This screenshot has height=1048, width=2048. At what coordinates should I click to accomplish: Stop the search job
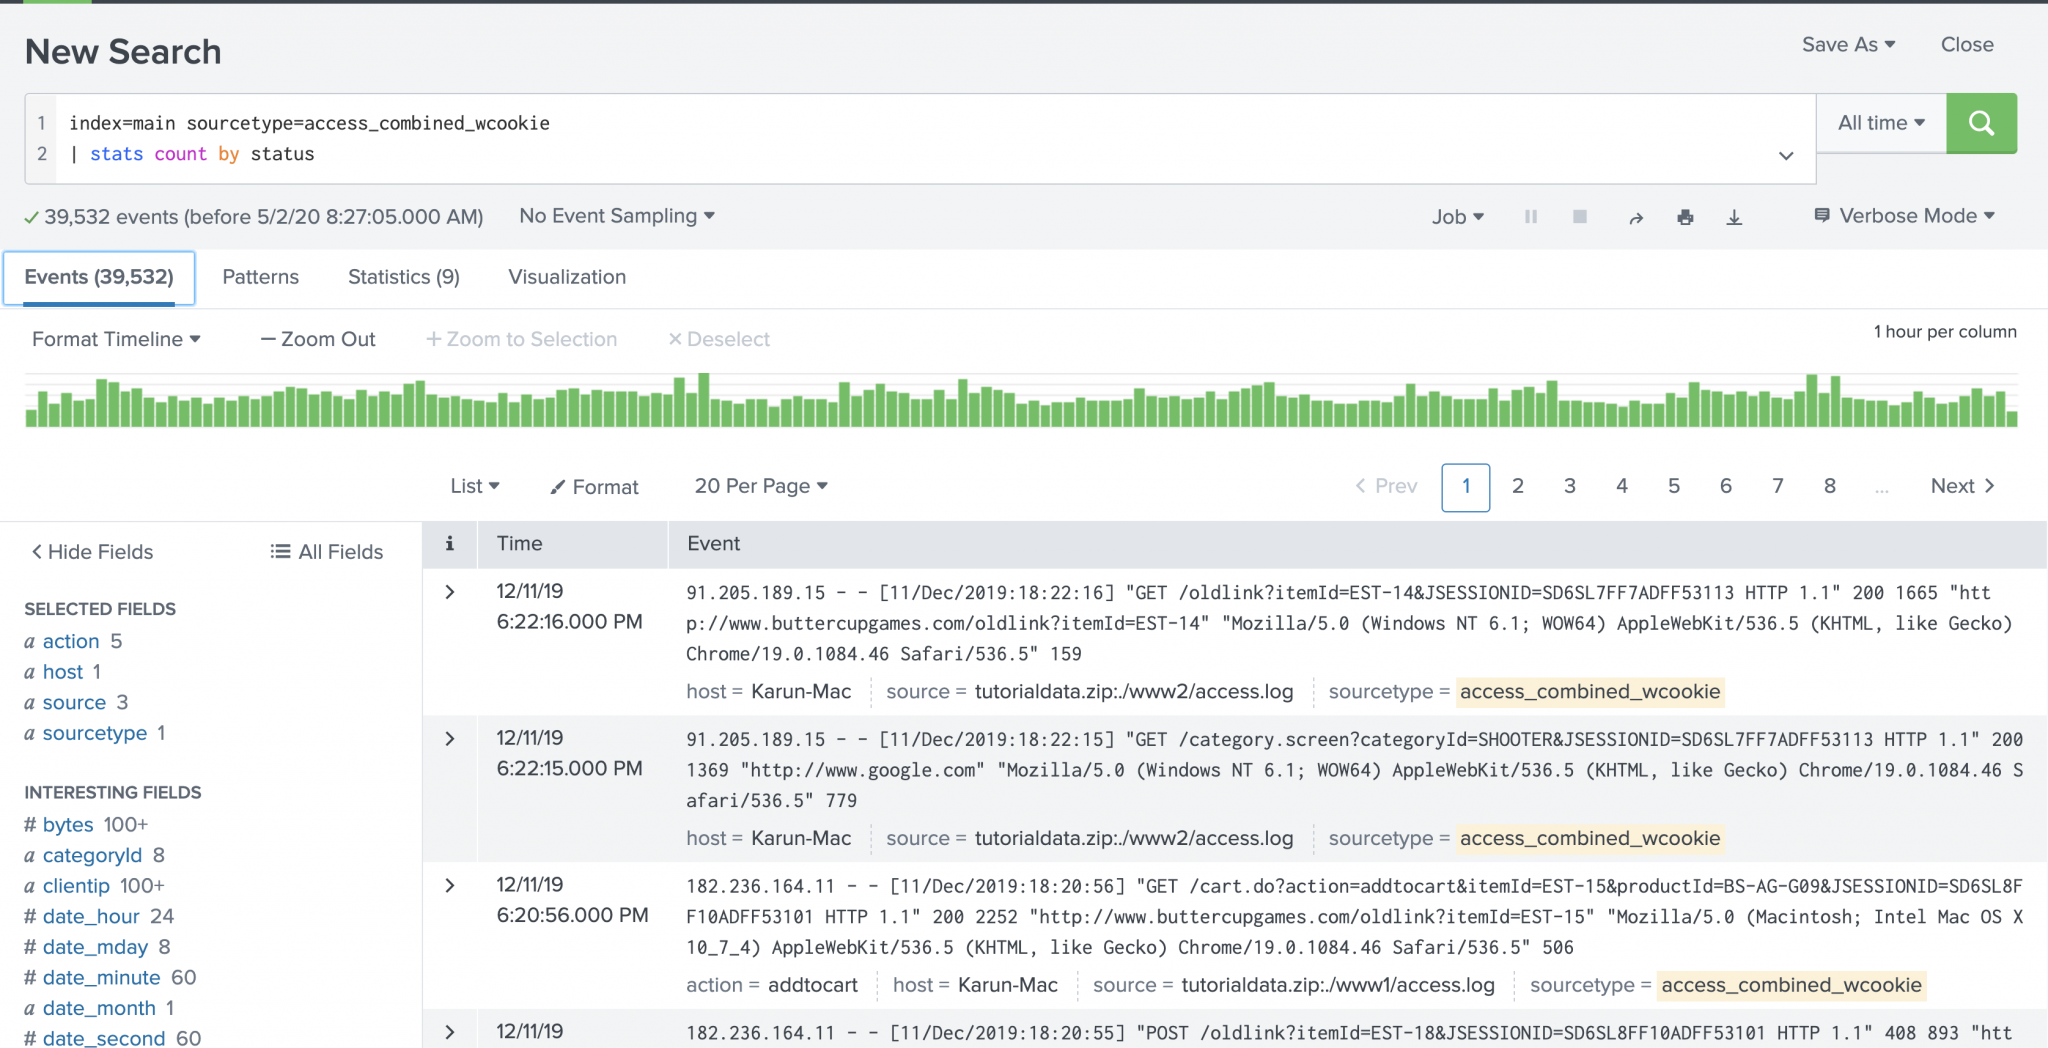[1580, 217]
